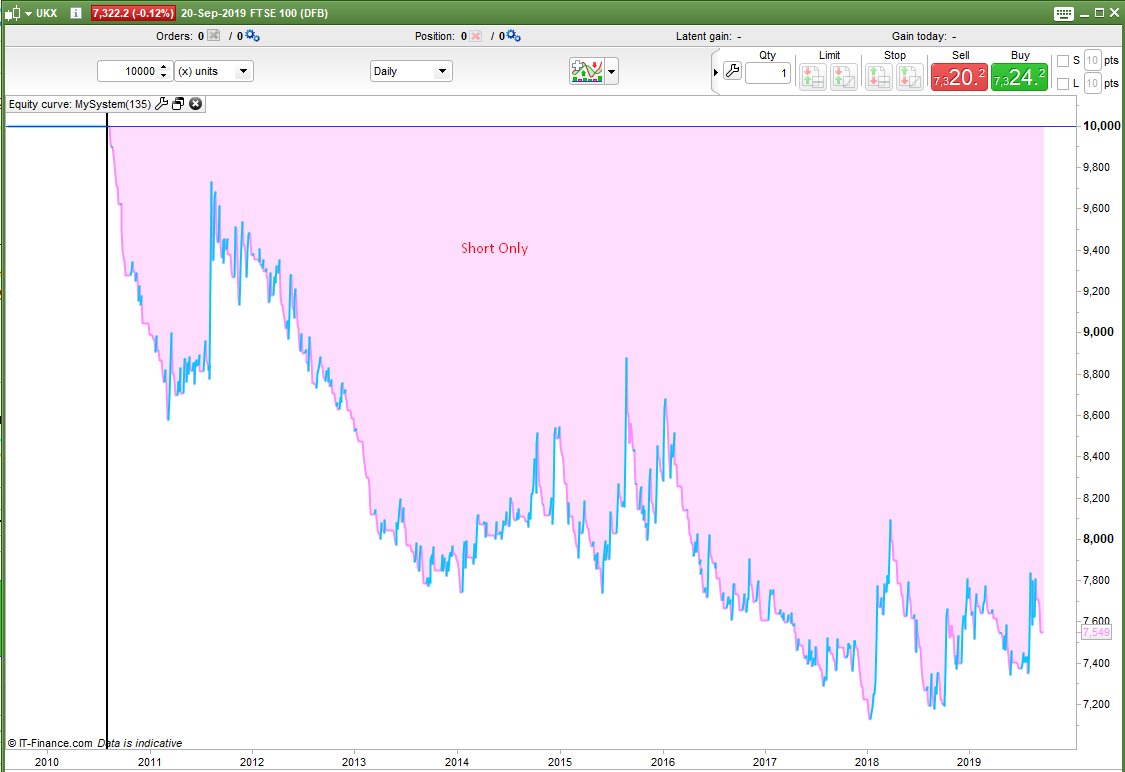Viewport: 1125px width, 772px height.
Task: Open the indicators and trading systems icon
Action: click(587, 71)
